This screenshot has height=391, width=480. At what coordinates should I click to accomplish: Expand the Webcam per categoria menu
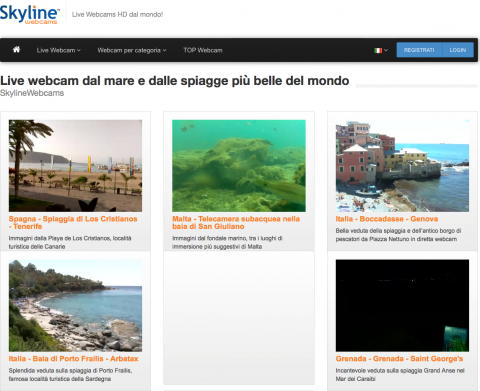(x=132, y=50)
